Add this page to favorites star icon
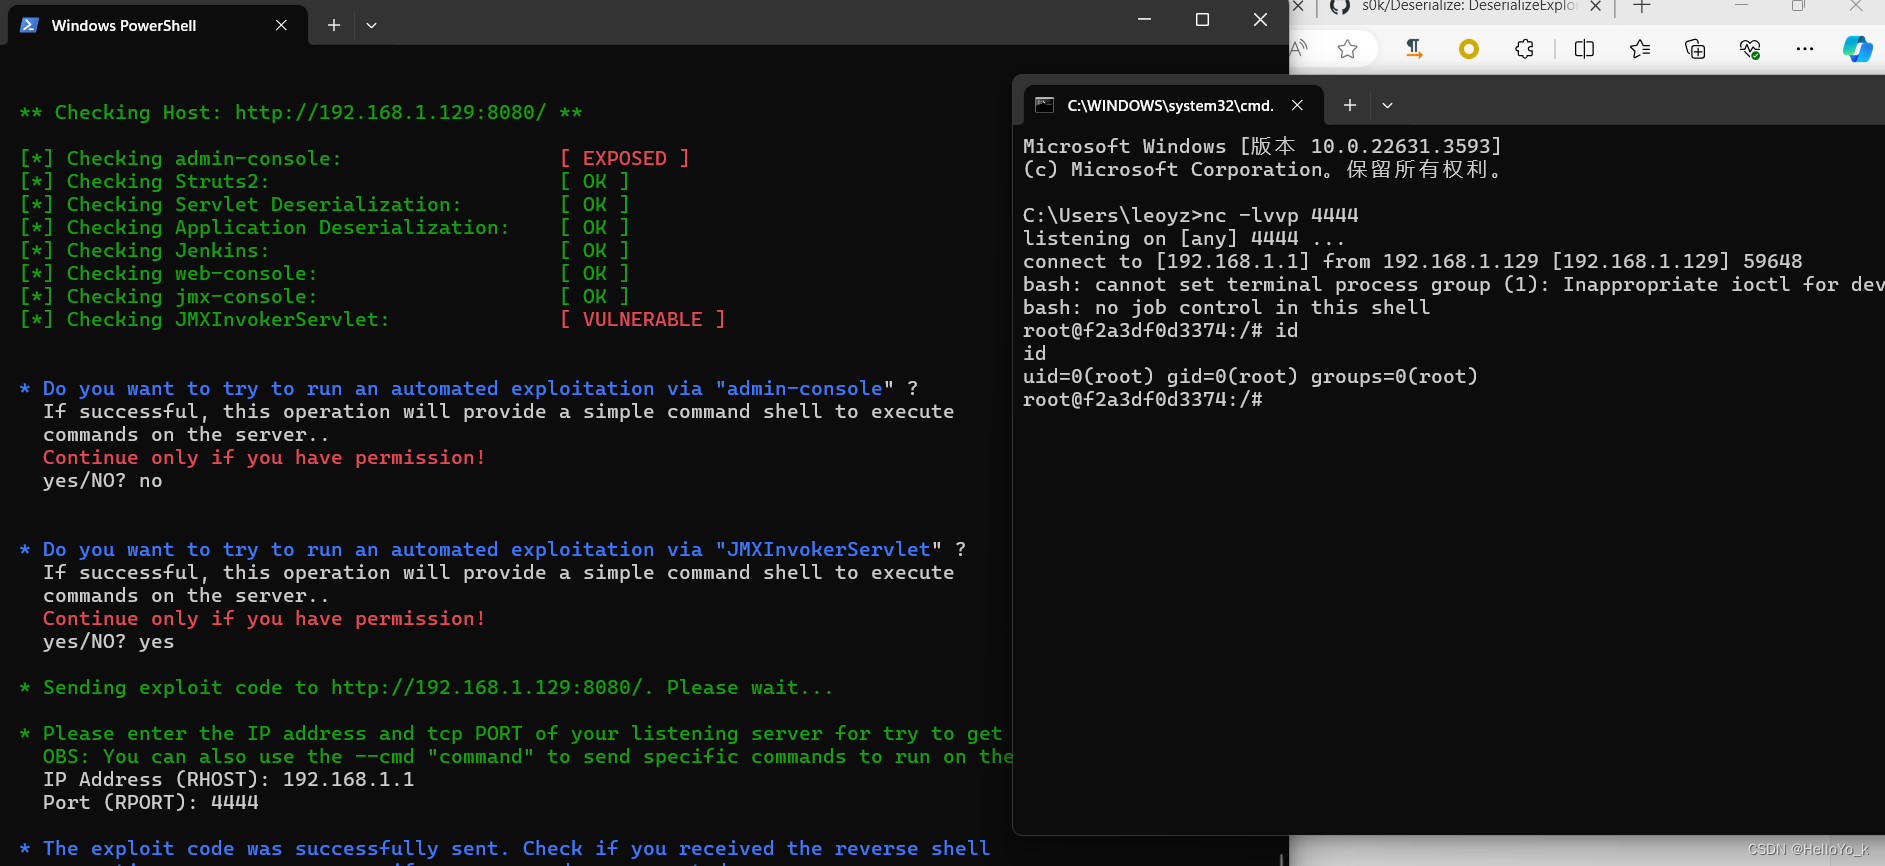The height and width of the screenshot is (866, 1885). click(x=1347, y=49)
